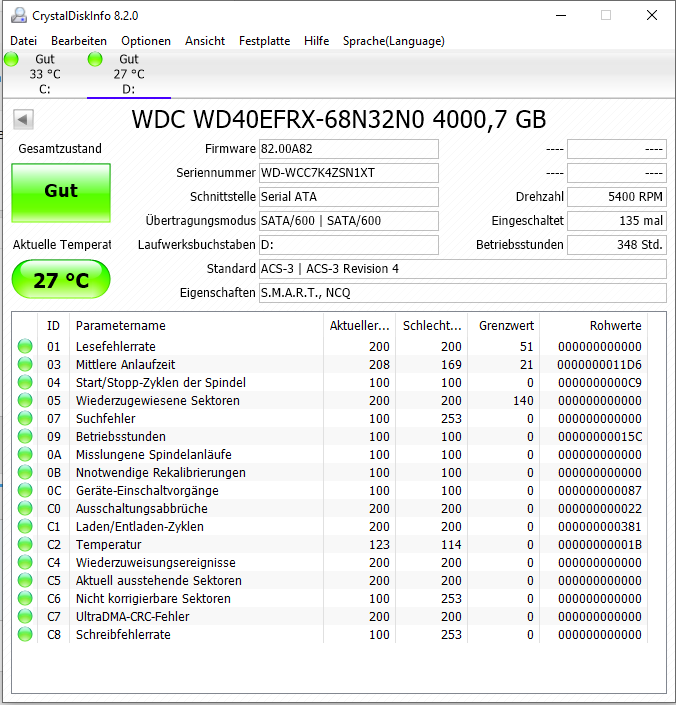Click the Seriennummer field WD-WCC7K4ZSN1XT
Screen dimensions: 676x705
tap(348, 173)
